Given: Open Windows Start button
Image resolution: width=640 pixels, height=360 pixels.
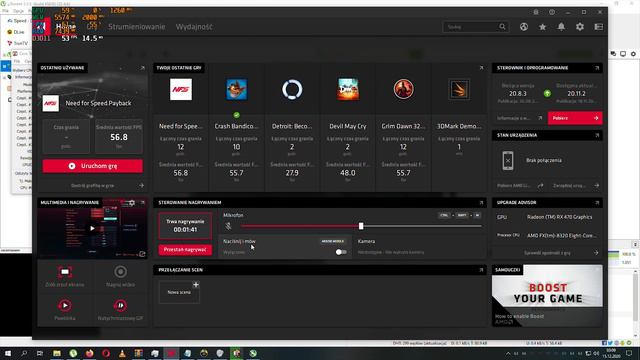Looking at the screenshot, I should [8, 353].
